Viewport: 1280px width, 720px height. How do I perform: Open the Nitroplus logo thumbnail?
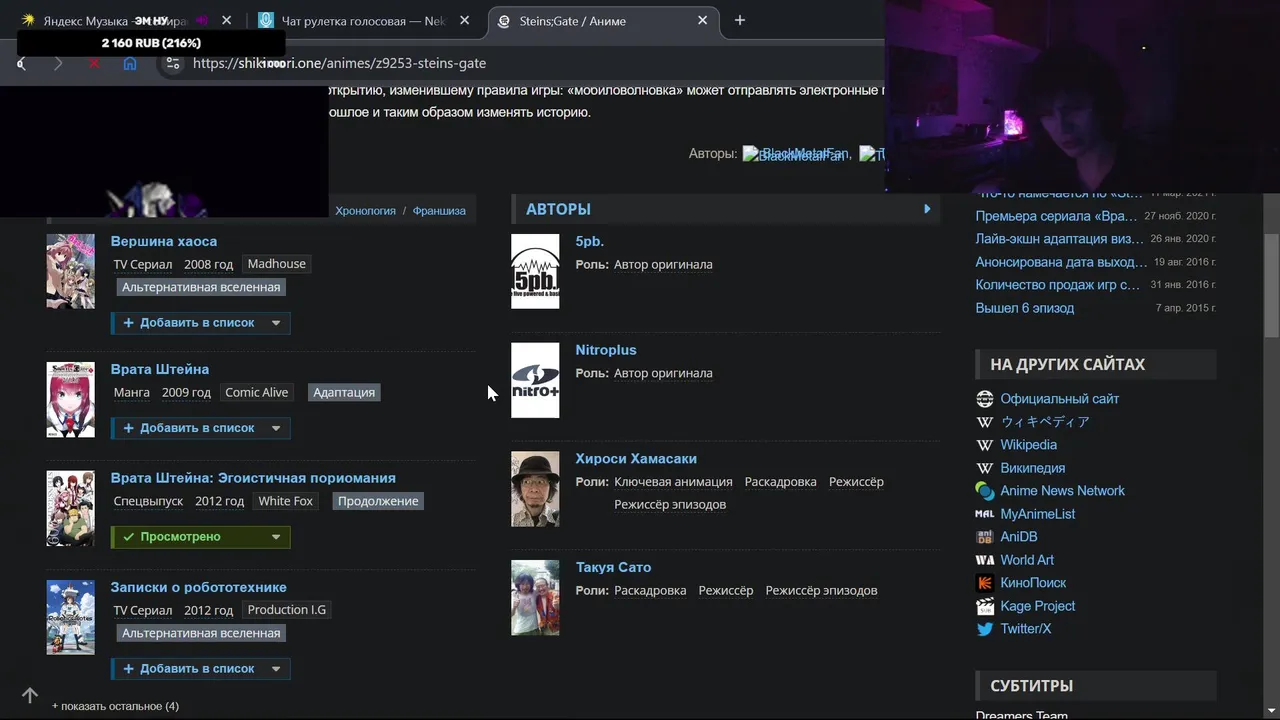(535, 380)
